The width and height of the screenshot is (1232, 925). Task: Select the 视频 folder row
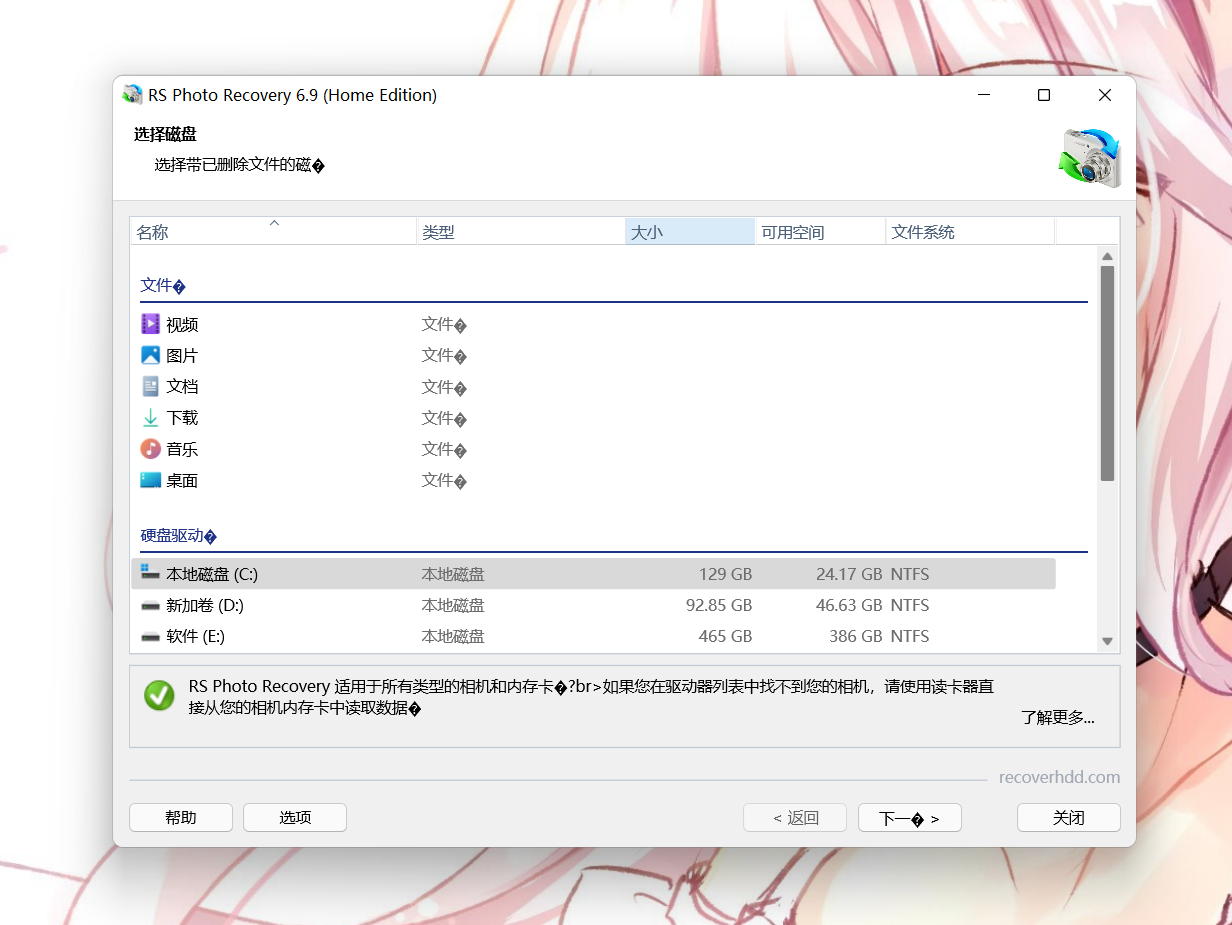pyautogui.click(x=593, y=324)
